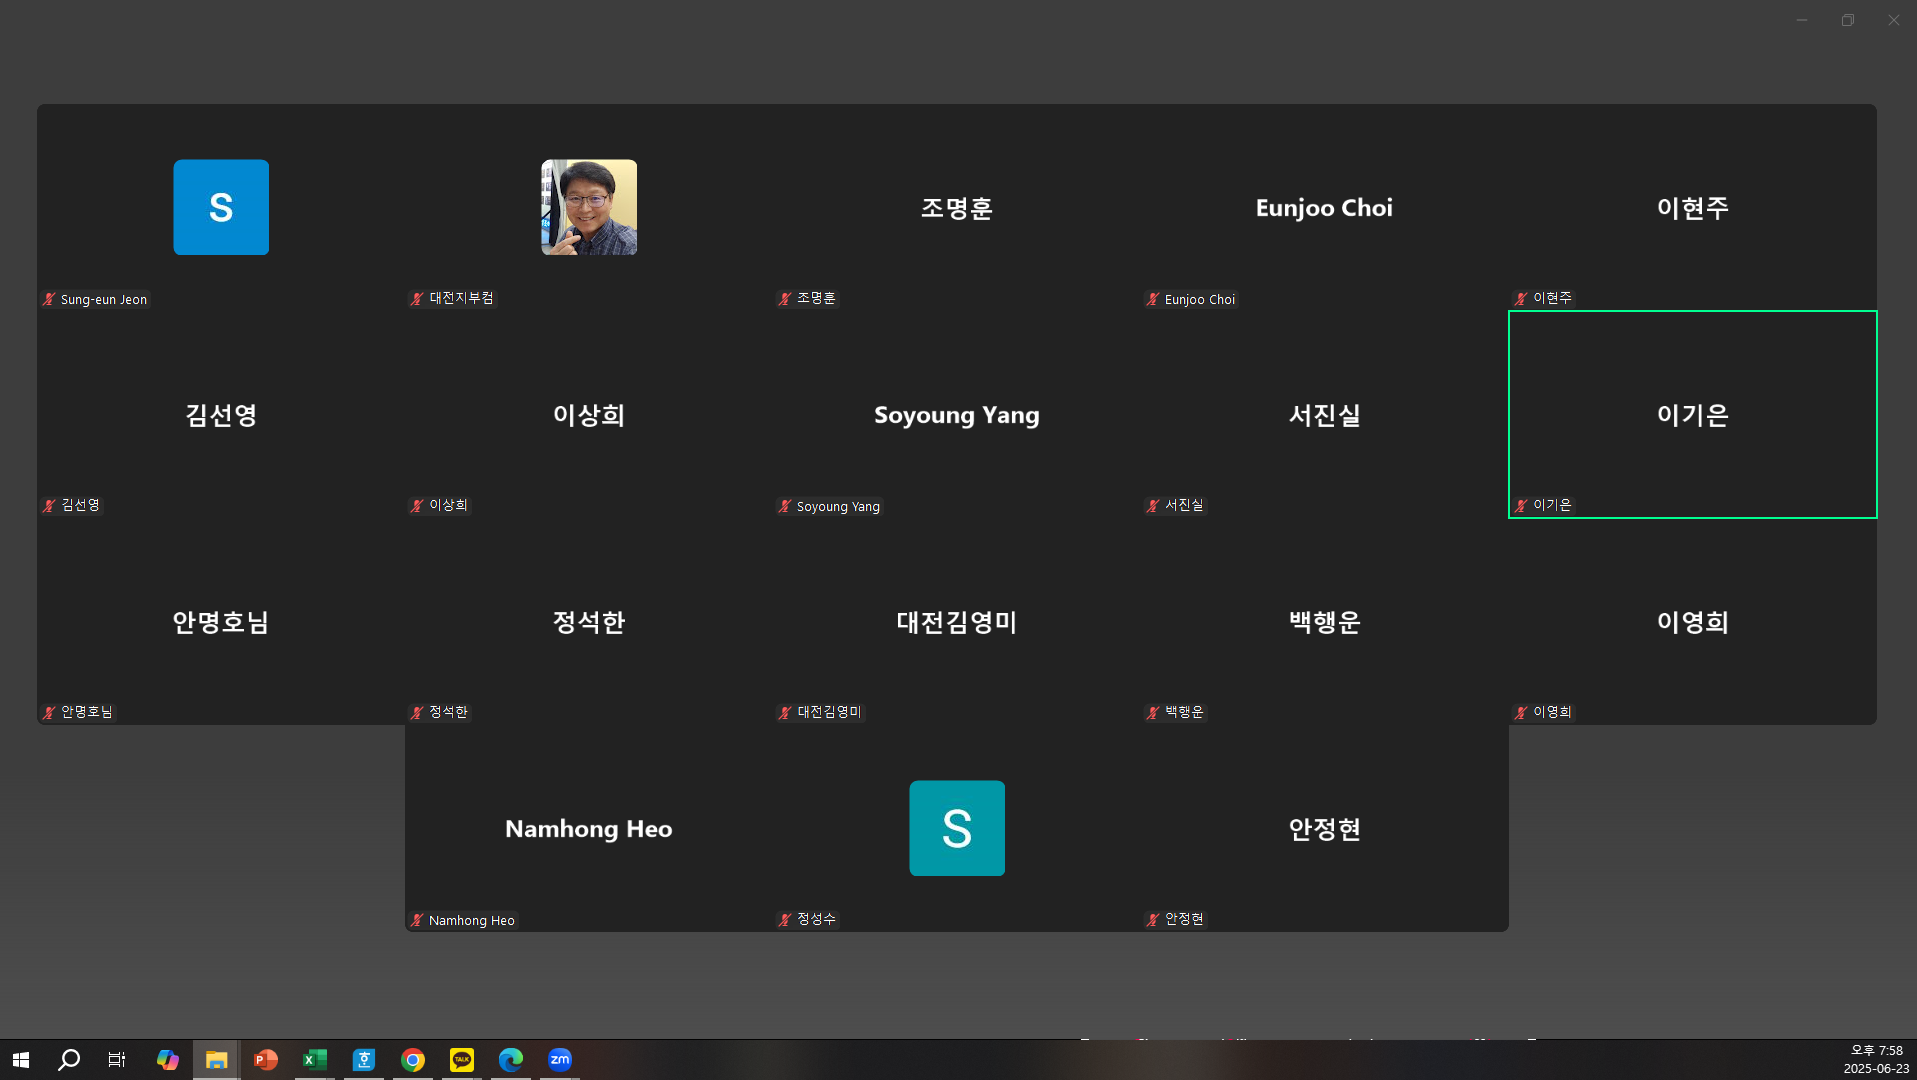Switch to Google Chrome on the taskbar
1917x1080 pixels.
click(x=413, y=1060)
